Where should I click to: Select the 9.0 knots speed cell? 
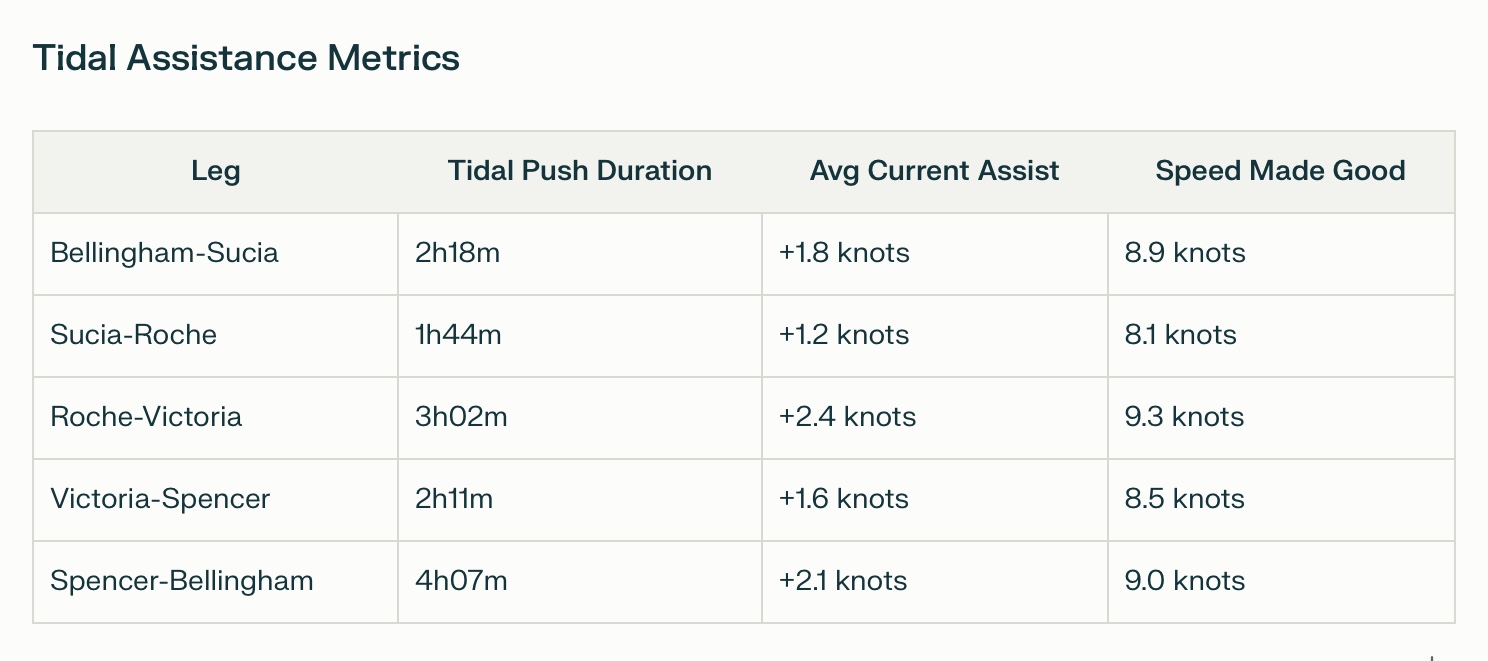1185,581
